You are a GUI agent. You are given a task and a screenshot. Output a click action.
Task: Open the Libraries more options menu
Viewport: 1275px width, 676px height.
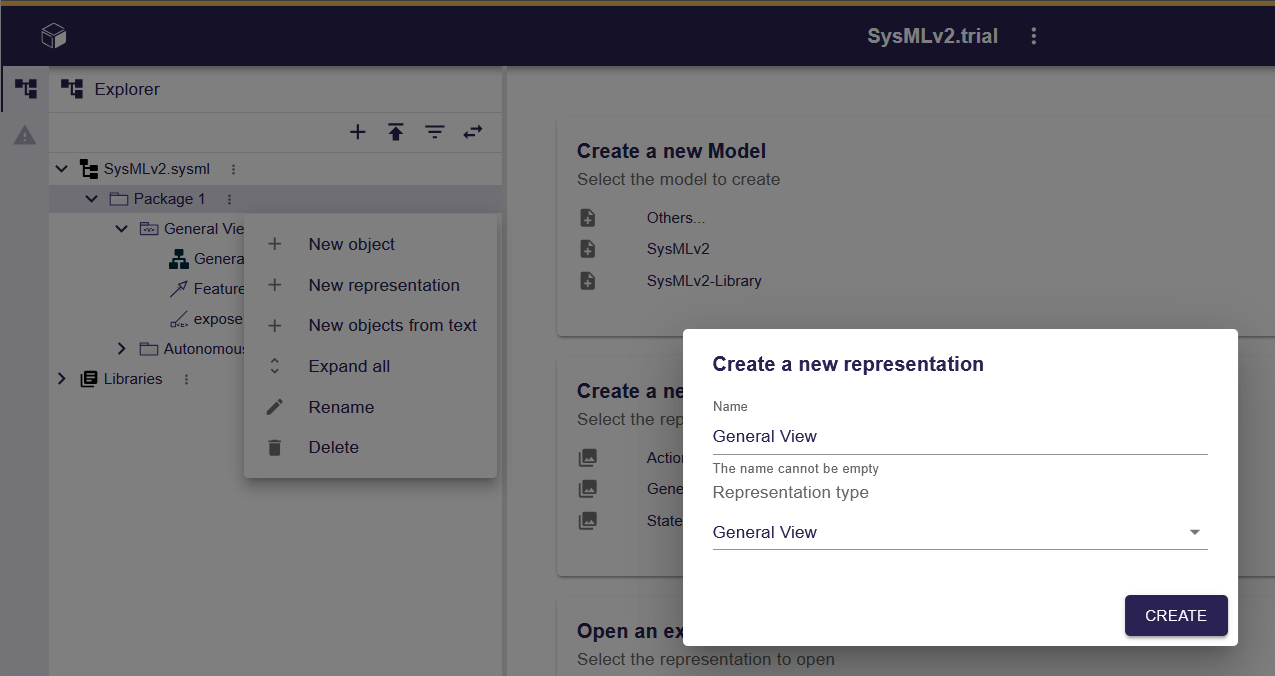pos(186,380)
